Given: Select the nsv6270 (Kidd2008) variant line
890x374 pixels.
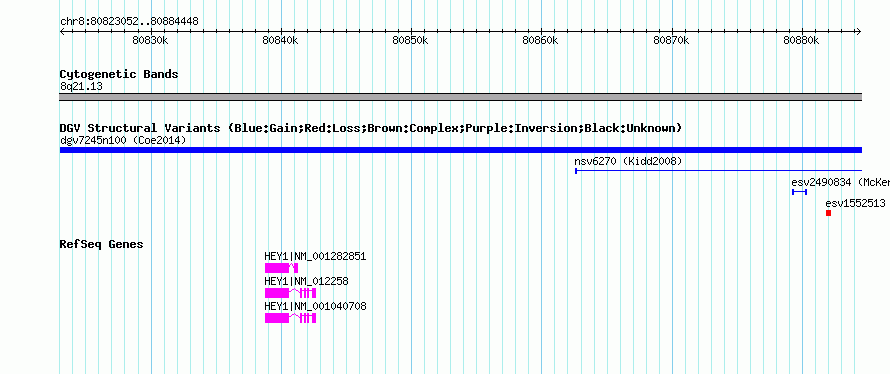Looking at the screenshot, I should click(718, 170).
